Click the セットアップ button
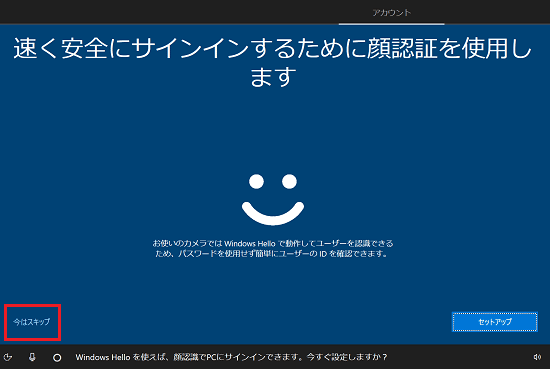 tap(495, 322)
